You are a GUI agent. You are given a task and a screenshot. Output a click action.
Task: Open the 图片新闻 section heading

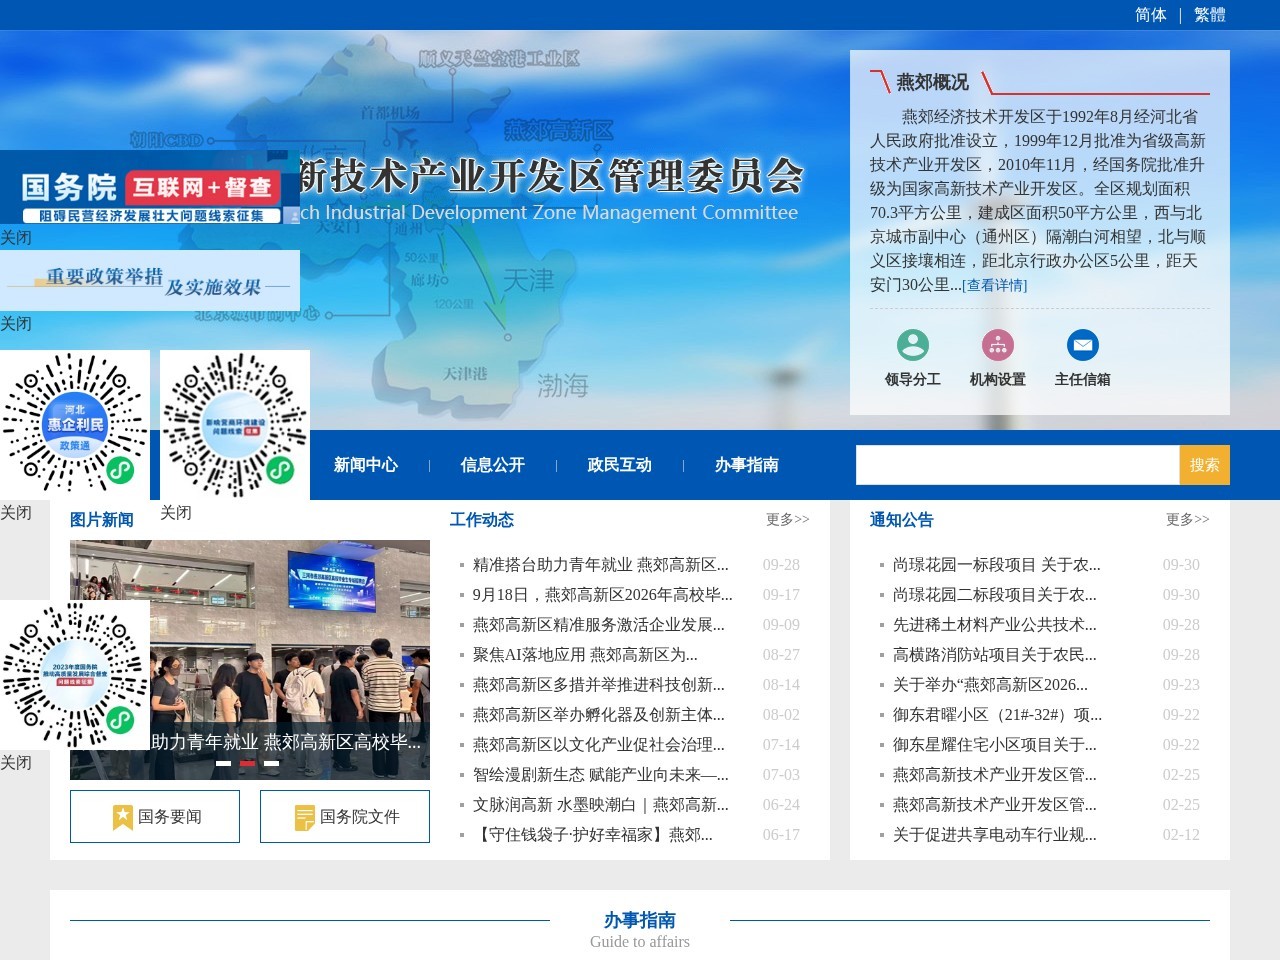pos(102,520)
